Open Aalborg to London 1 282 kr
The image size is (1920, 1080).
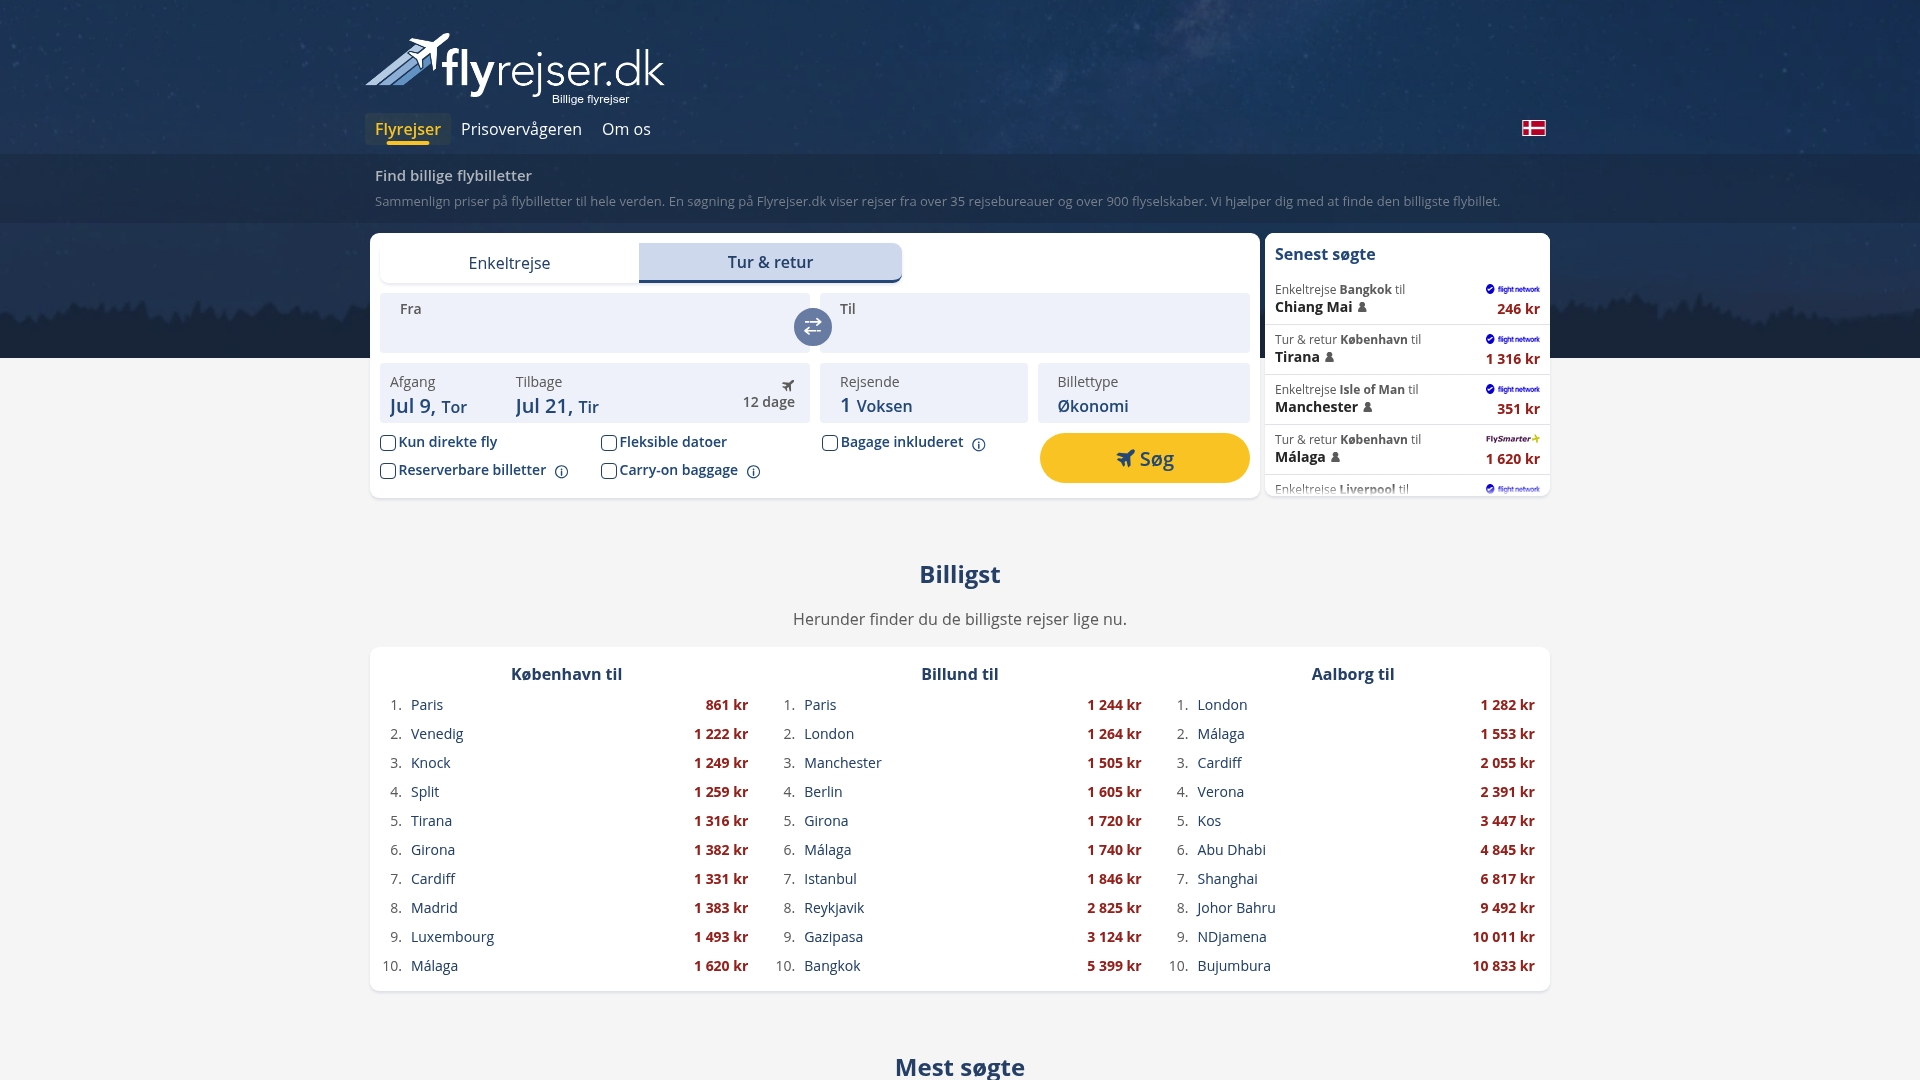(1353, 705)
